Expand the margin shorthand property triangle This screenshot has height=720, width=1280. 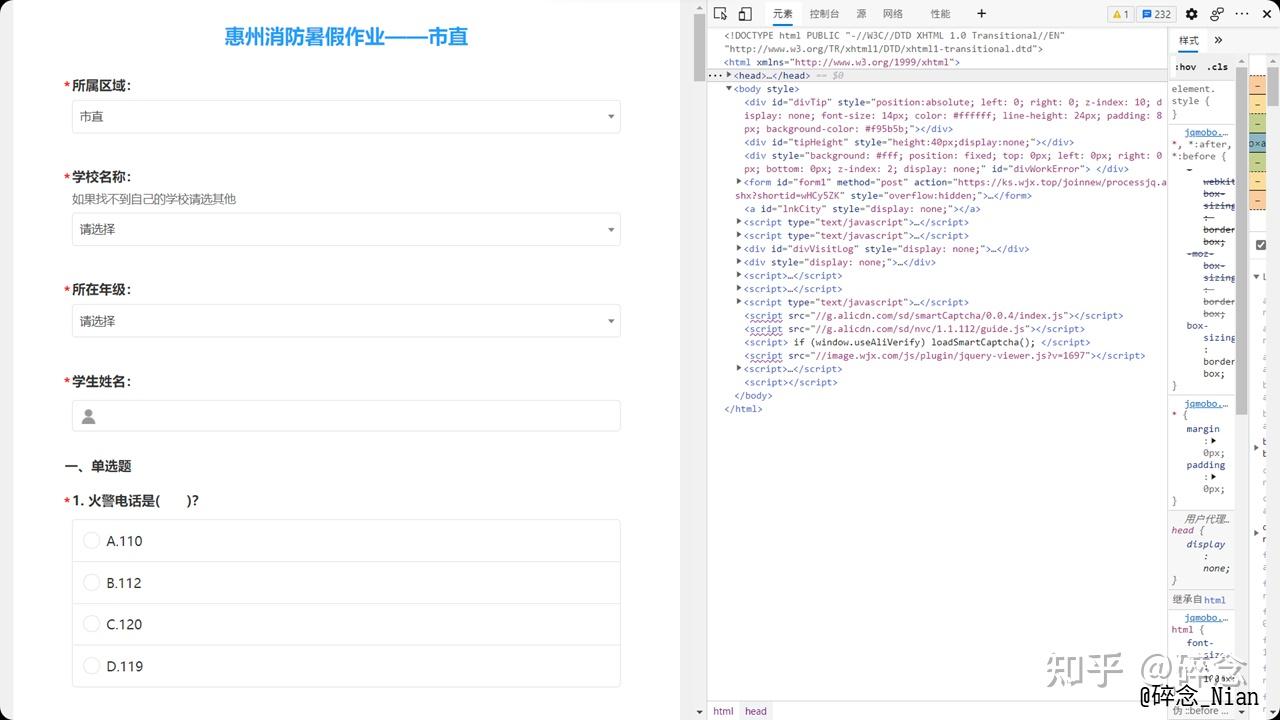pyautogui.click(x=1213, y=441)
